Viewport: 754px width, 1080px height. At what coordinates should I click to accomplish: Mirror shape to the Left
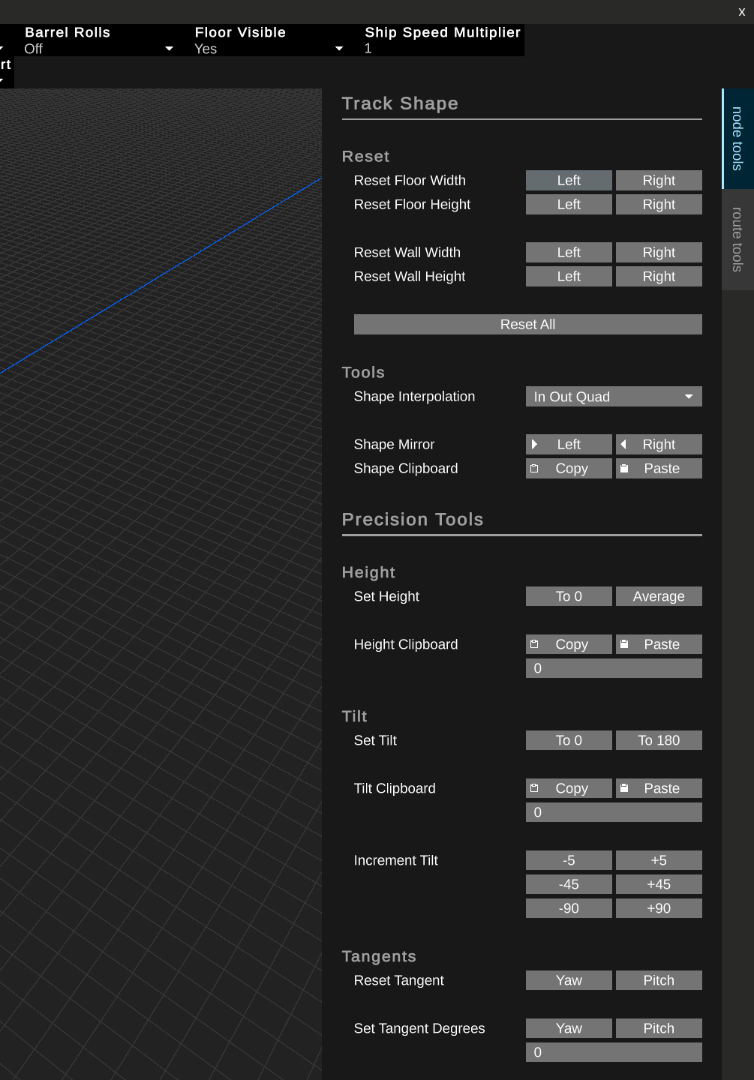click(x=568, y=444)
